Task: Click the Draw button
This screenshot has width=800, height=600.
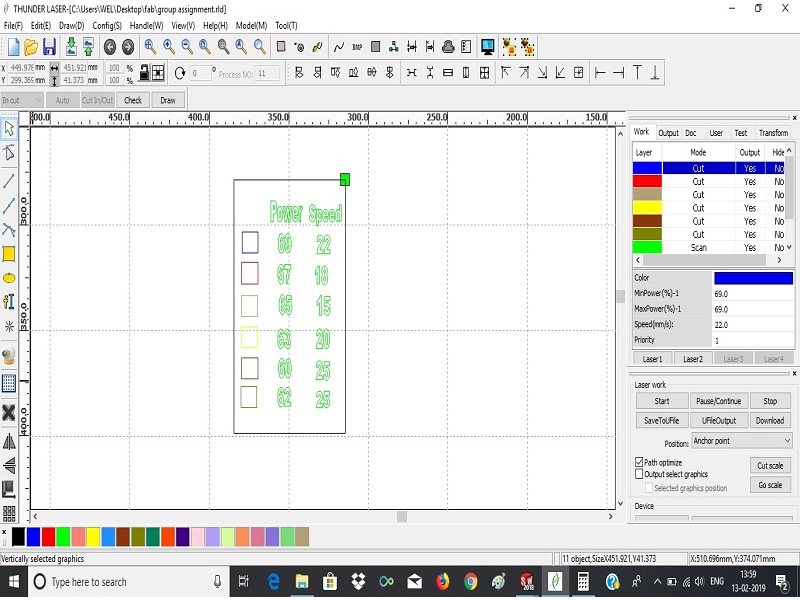Action: [168, 100]
